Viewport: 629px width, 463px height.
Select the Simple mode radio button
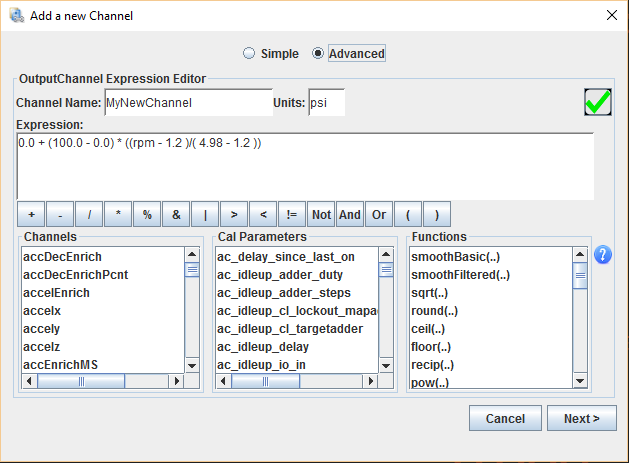(x=249, y=53)
